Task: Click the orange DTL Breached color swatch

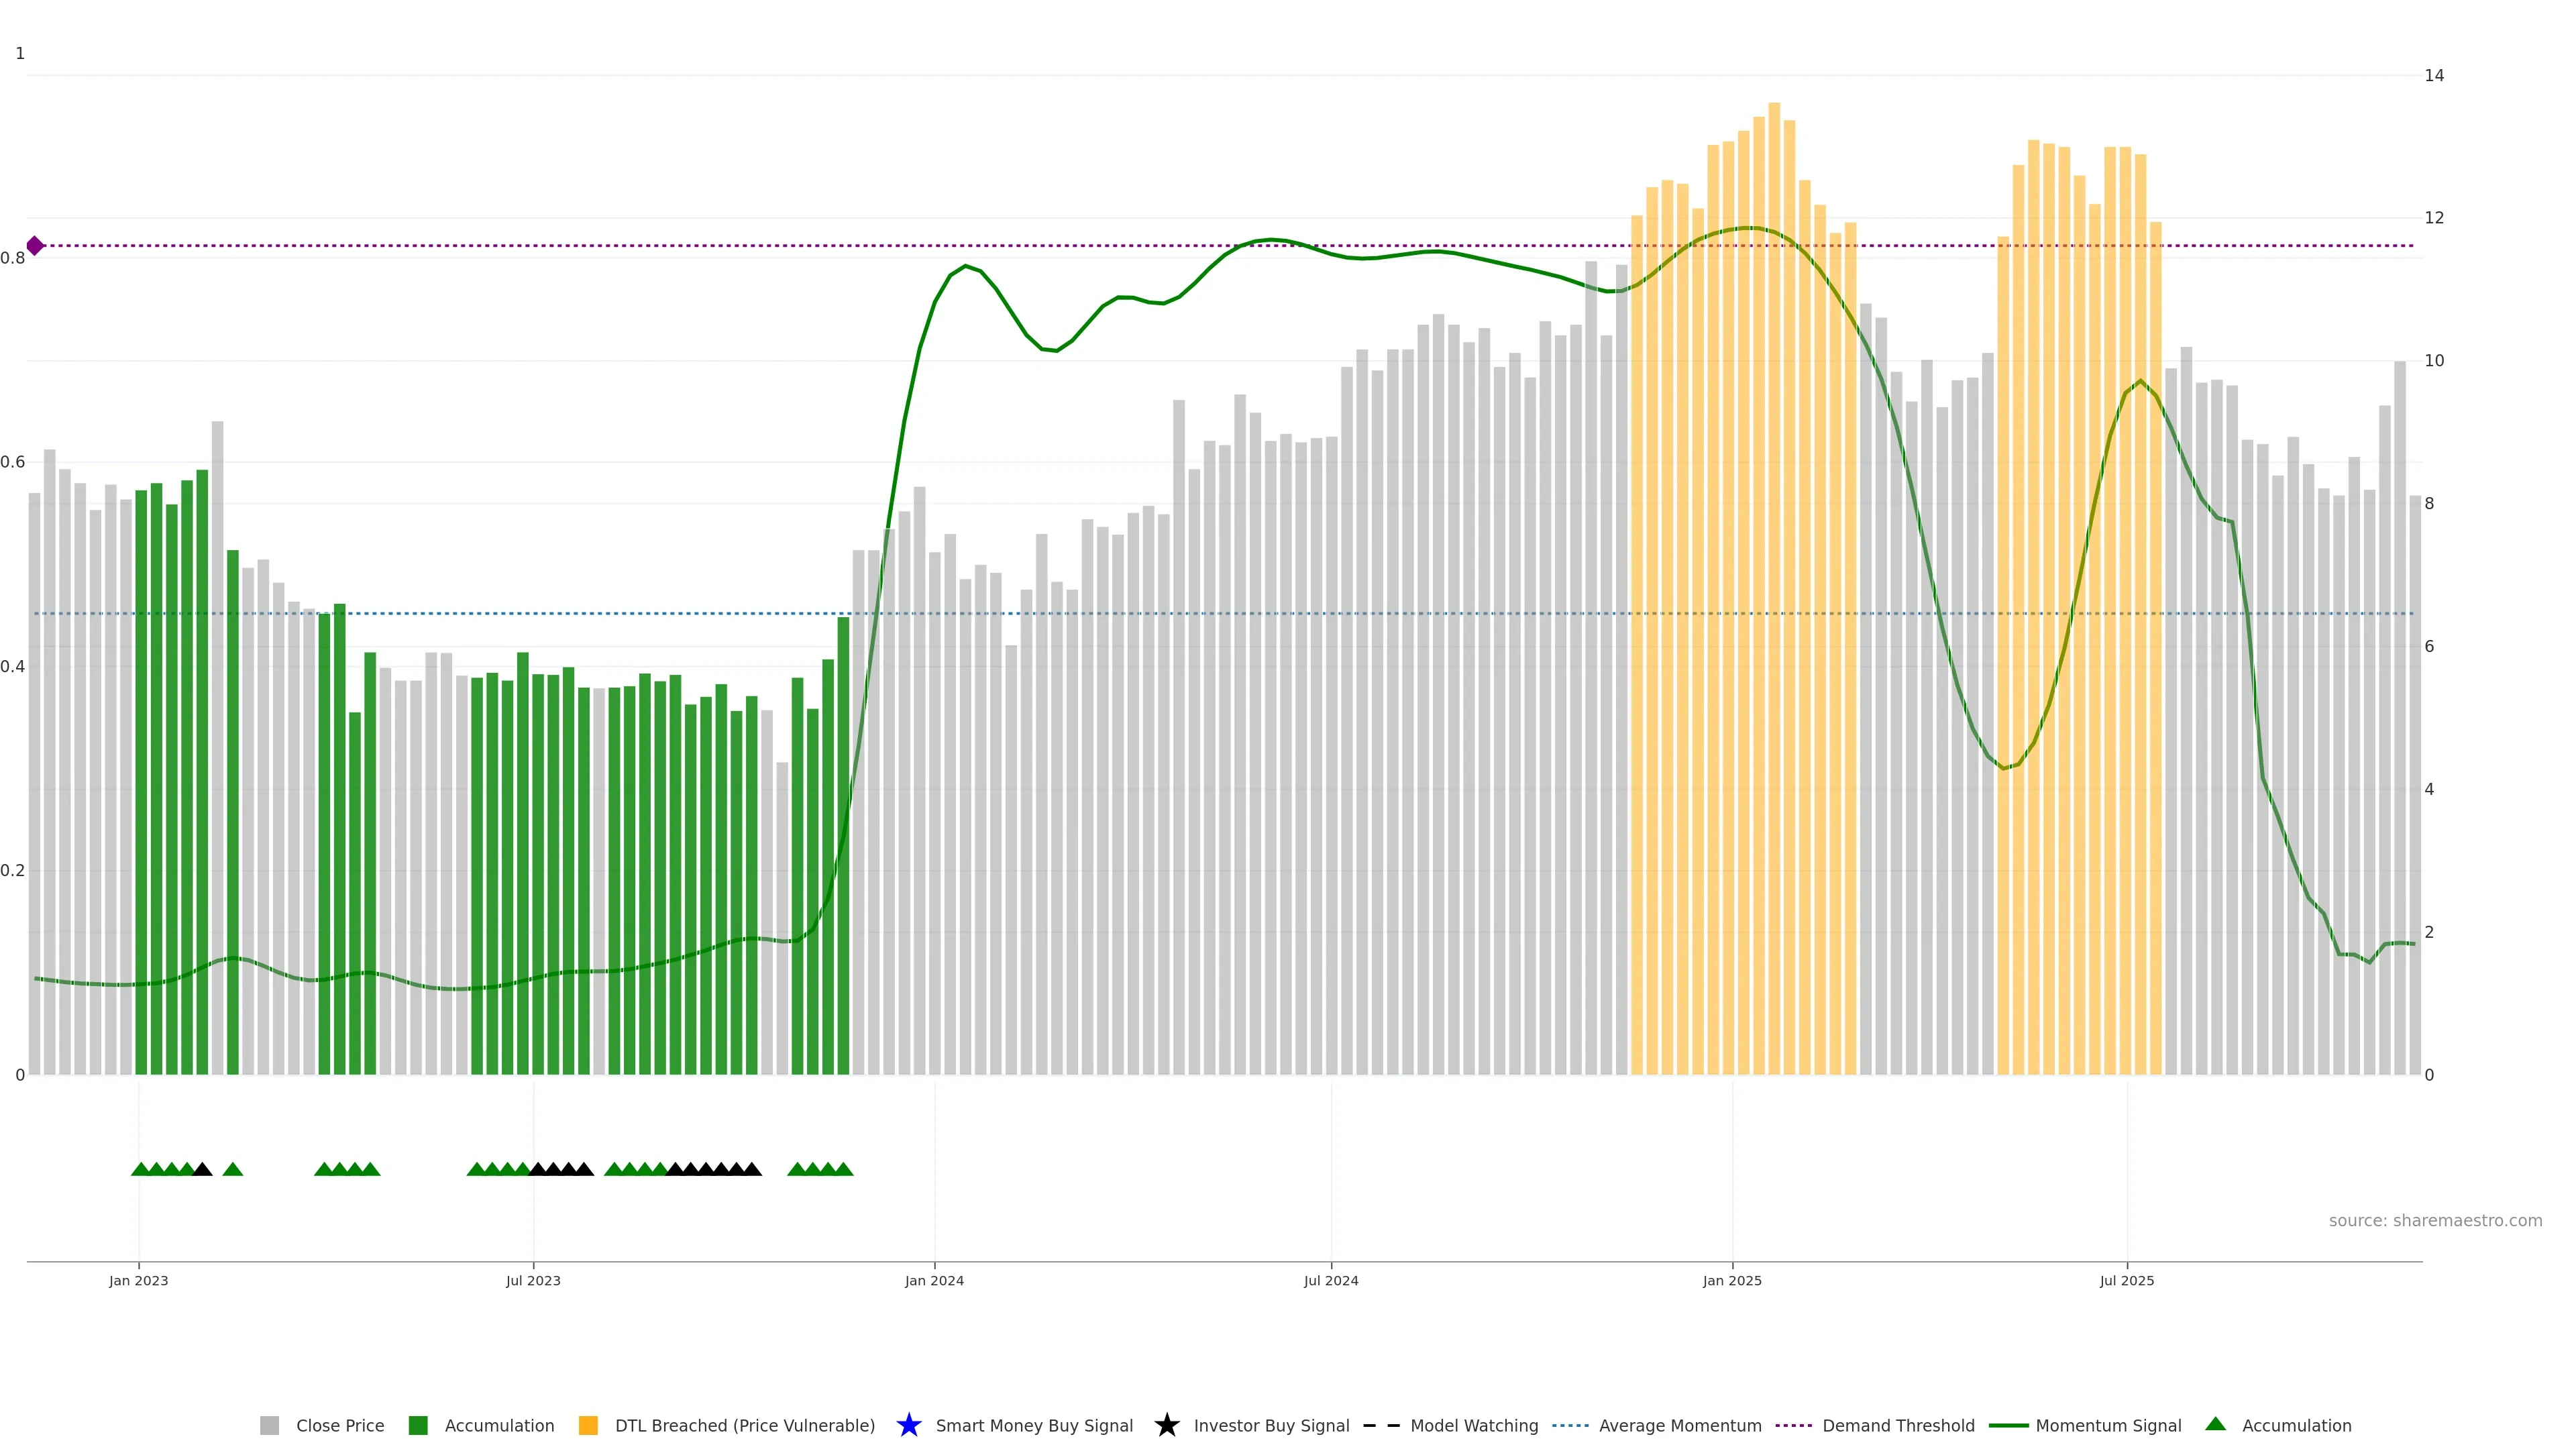Action: click(588, 1425)
